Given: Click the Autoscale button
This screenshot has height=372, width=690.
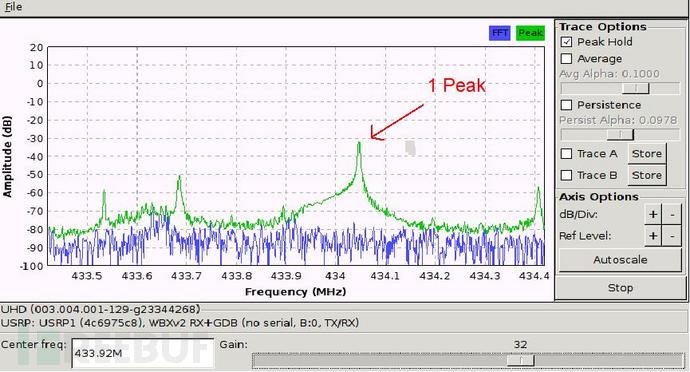Looking at the screenshot, I should 620,260.
